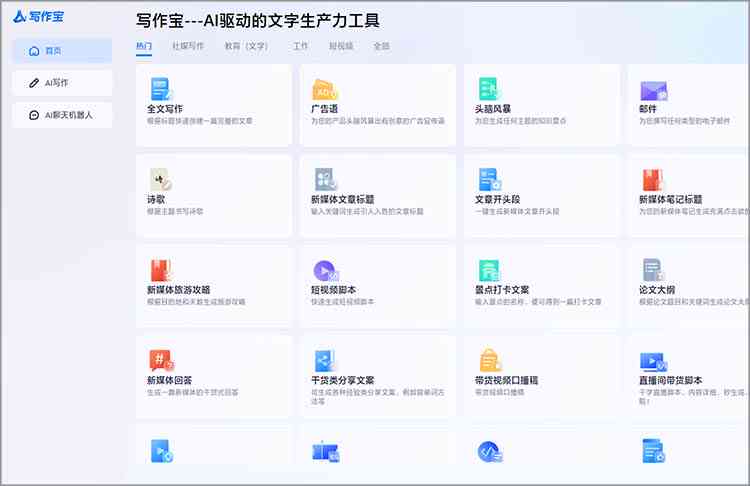Open AI写作 from the sidebar
Viewport: 750px width, 486px height.
coord(62,83)
